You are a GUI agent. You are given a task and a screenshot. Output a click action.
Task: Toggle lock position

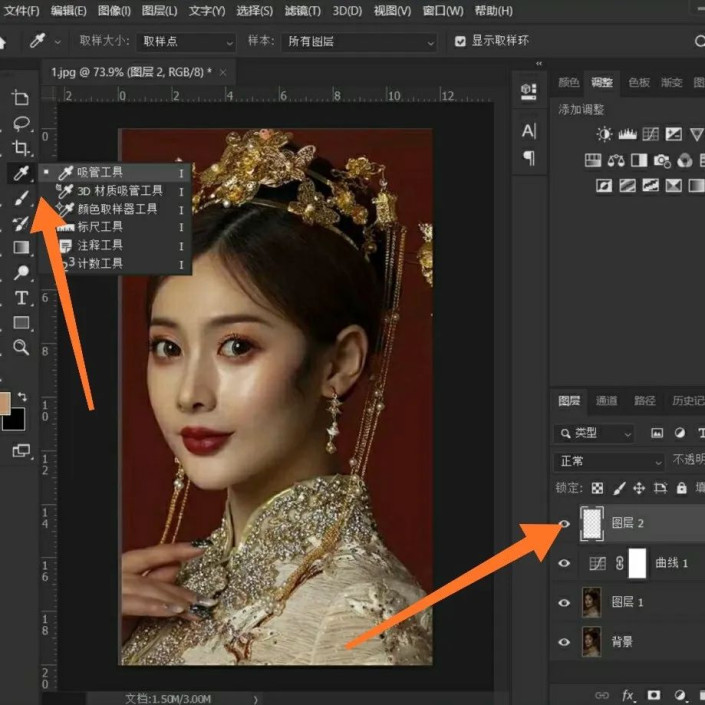(x=639, y=488)
